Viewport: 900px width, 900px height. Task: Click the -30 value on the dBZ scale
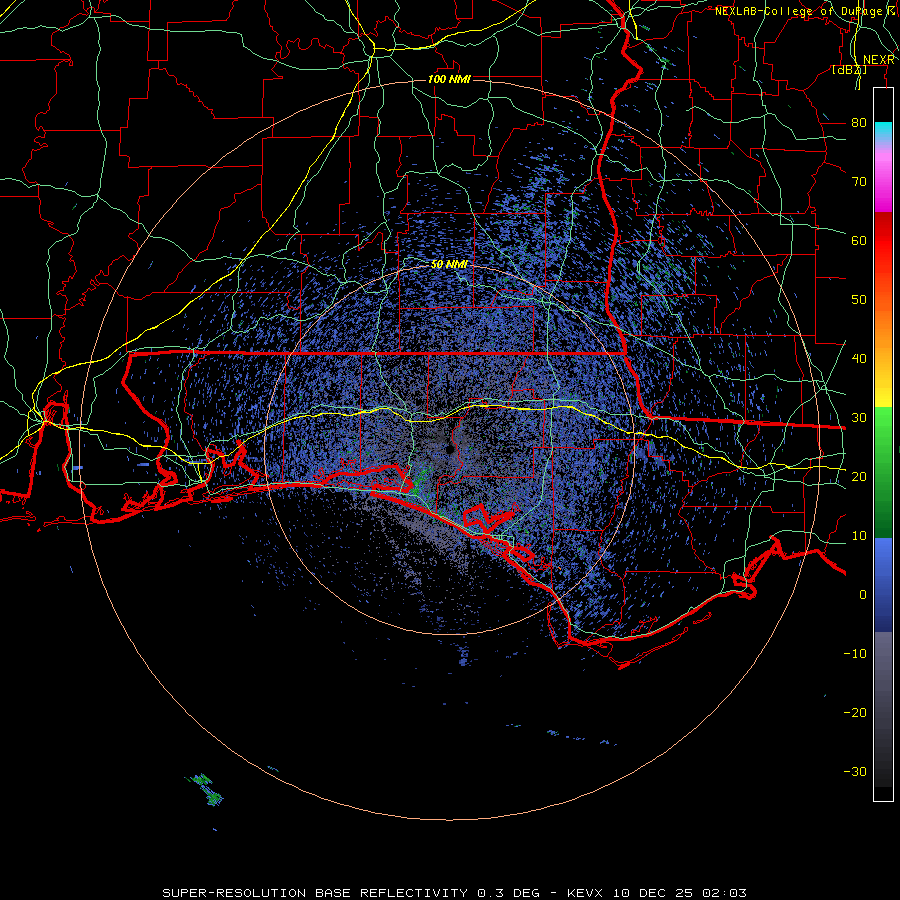(855, 772)
